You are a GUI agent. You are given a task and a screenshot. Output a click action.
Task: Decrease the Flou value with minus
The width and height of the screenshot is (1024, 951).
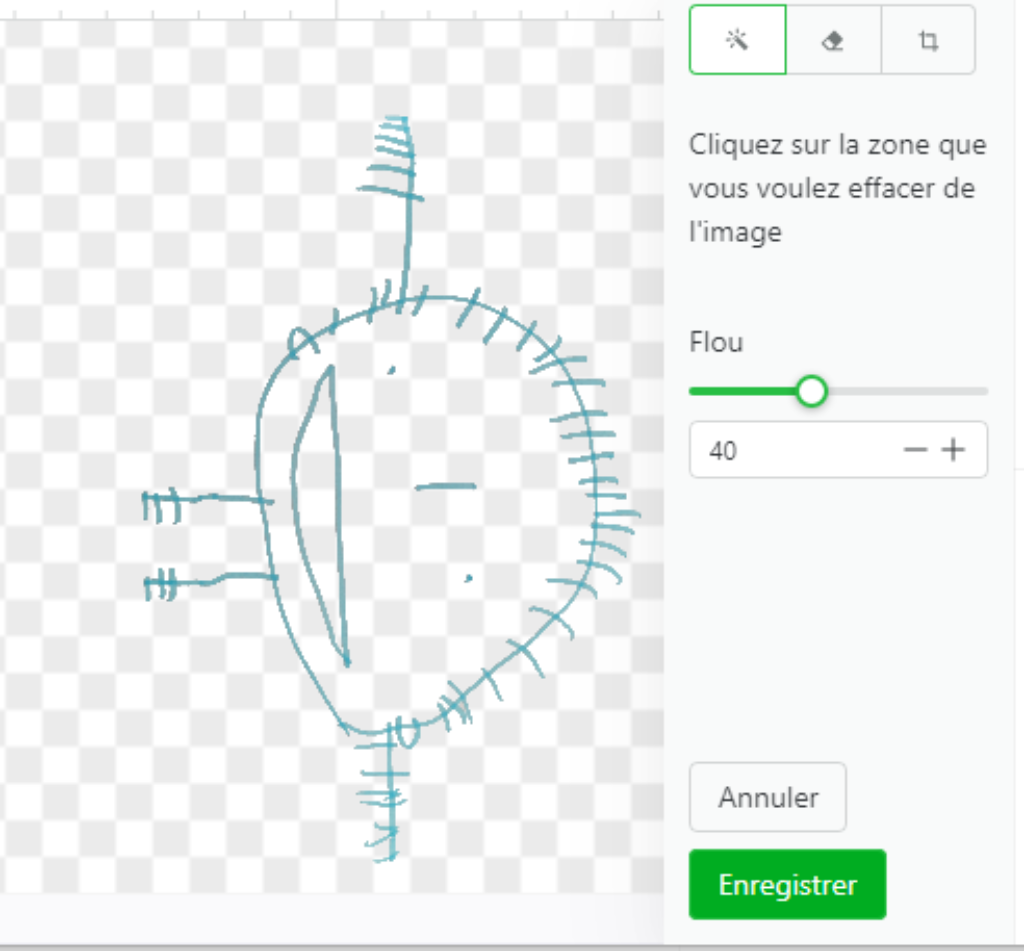(915, 449)
